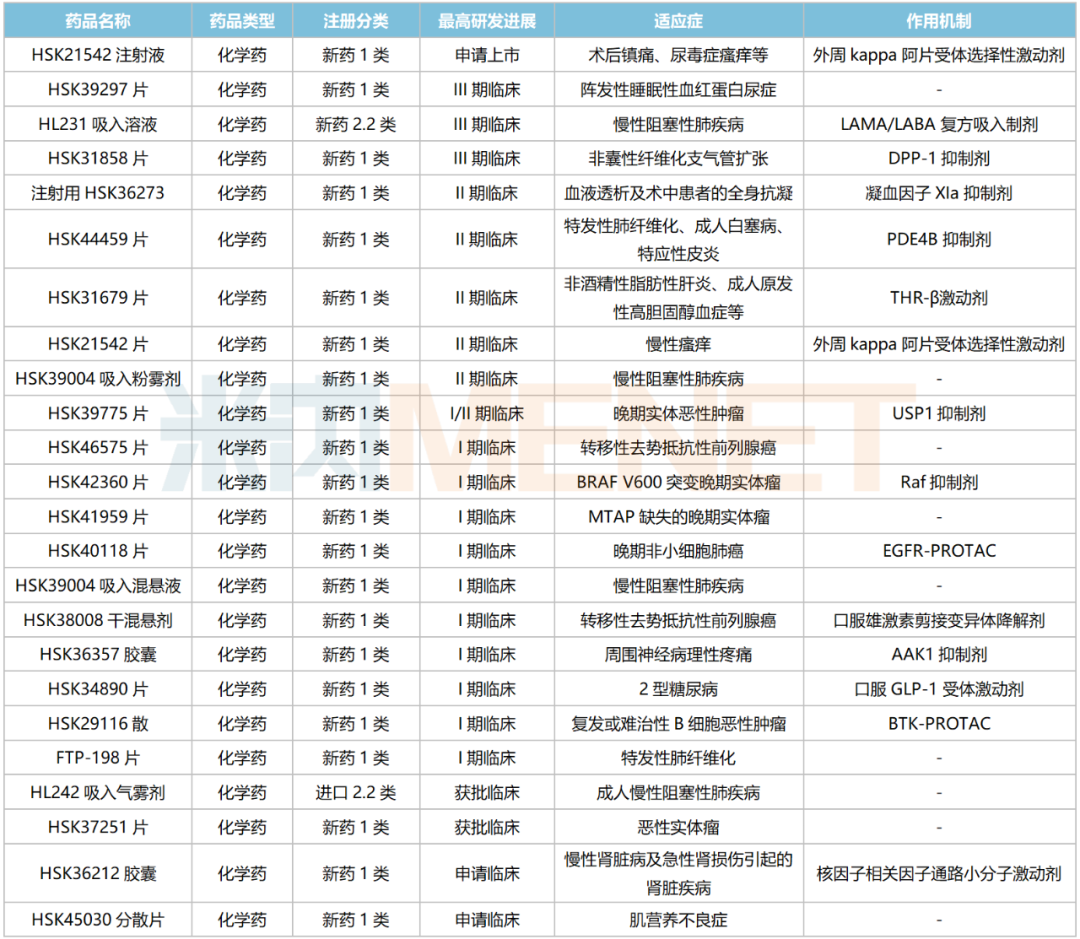Click the 特发性肺纤维化 cell in FTP-198 row
Screen dimensions: 1080x939
(x=678, y=758)
